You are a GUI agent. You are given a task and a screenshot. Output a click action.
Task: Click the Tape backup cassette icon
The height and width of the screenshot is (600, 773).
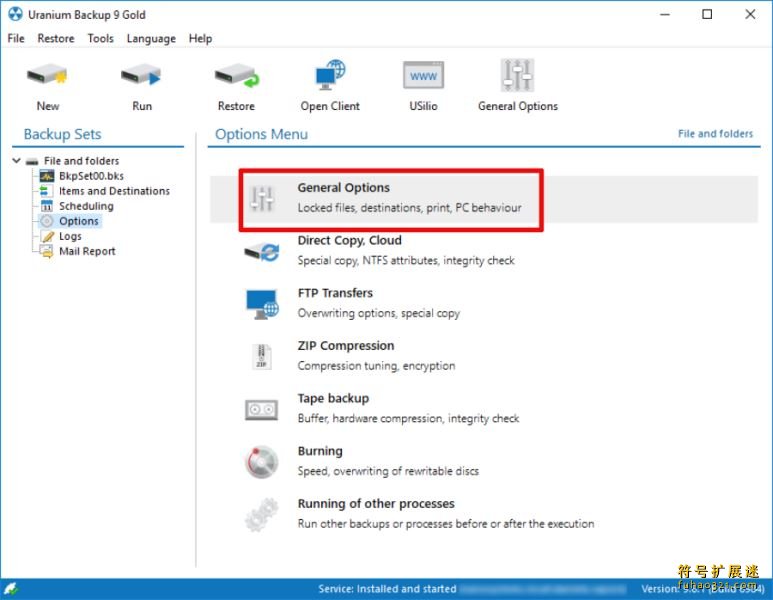(x=261, y=410)
